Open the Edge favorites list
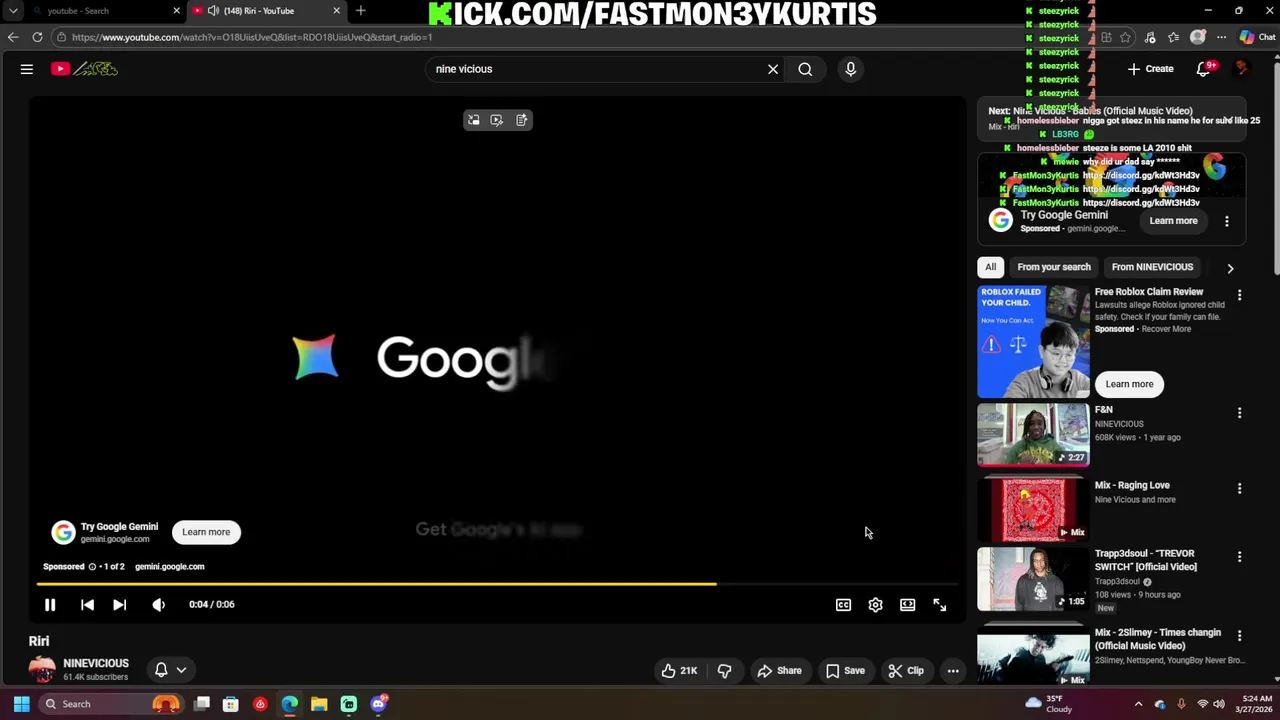 1173,37
